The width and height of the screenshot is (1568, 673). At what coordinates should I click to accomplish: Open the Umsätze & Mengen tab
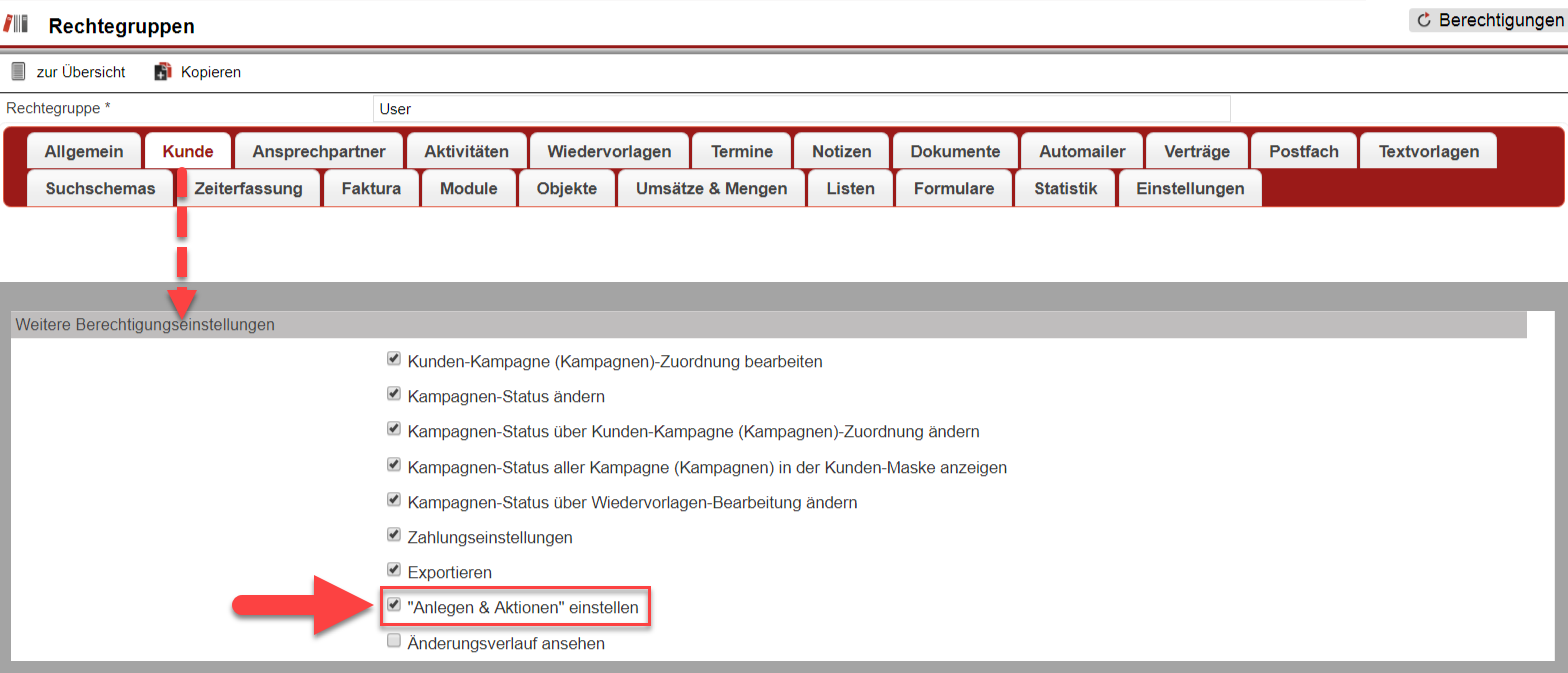tap(712, 188)
